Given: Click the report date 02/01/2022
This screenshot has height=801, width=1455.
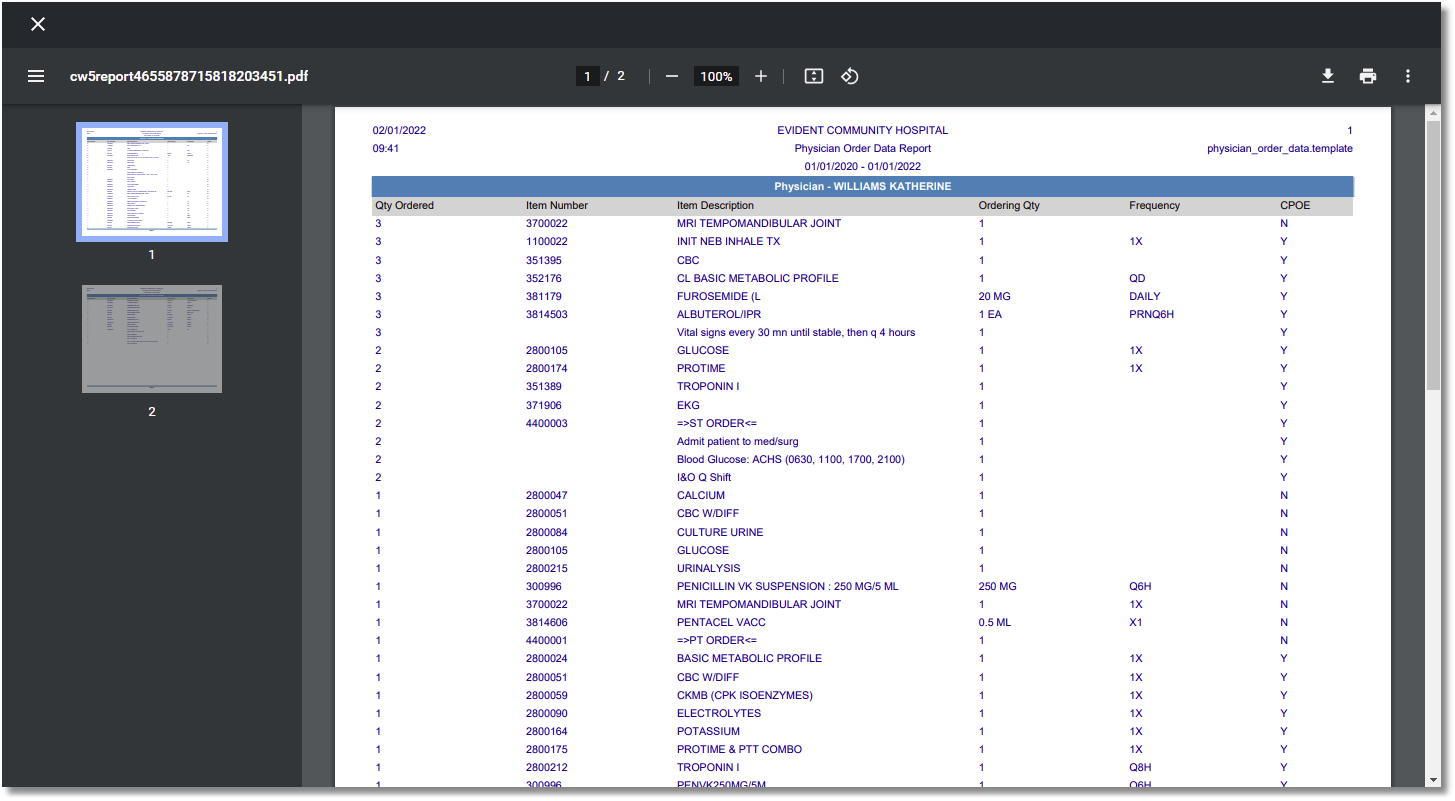Looking at the screenshot, I should click(x=399, y=130).
